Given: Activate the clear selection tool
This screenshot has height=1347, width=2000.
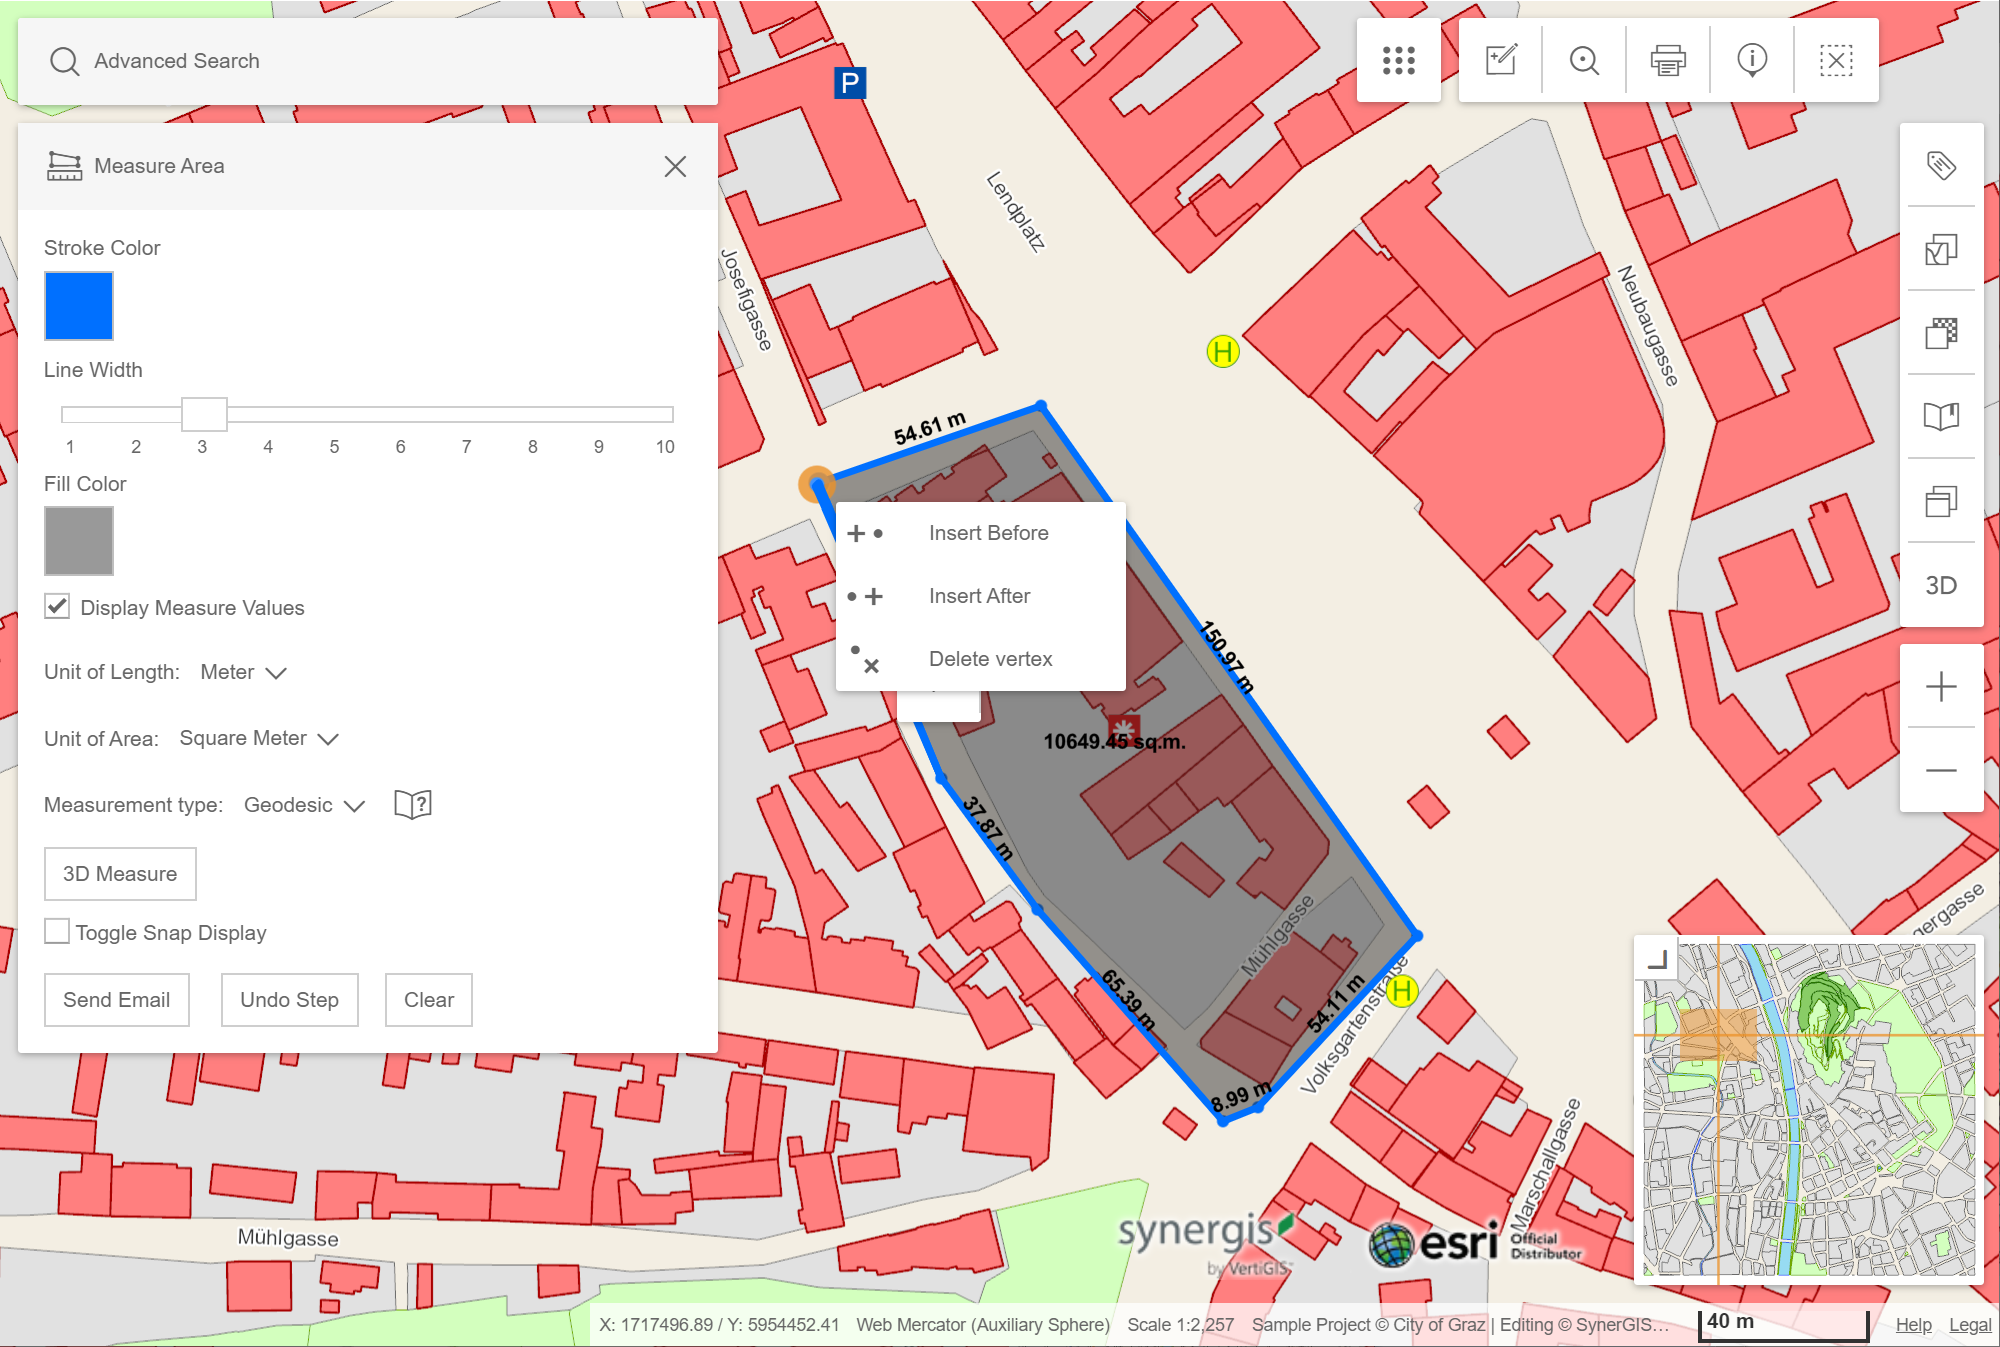Looking at the screenshot, I should [x=1835, y=60].
